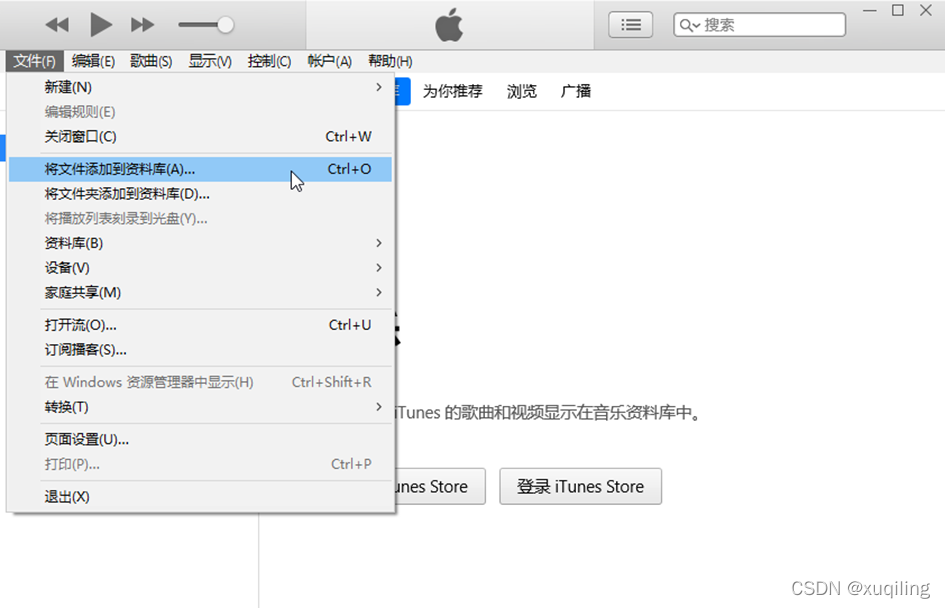This screenshot has height=608, width=945.
Task: Click the rewind previous track button
Action: point(57,25)
